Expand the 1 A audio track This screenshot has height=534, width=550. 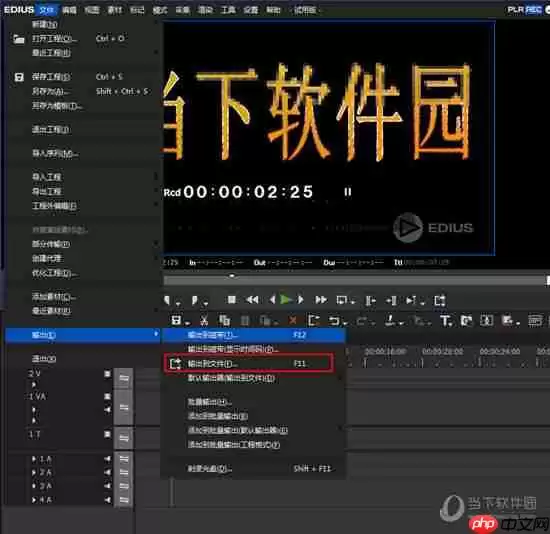34,459
